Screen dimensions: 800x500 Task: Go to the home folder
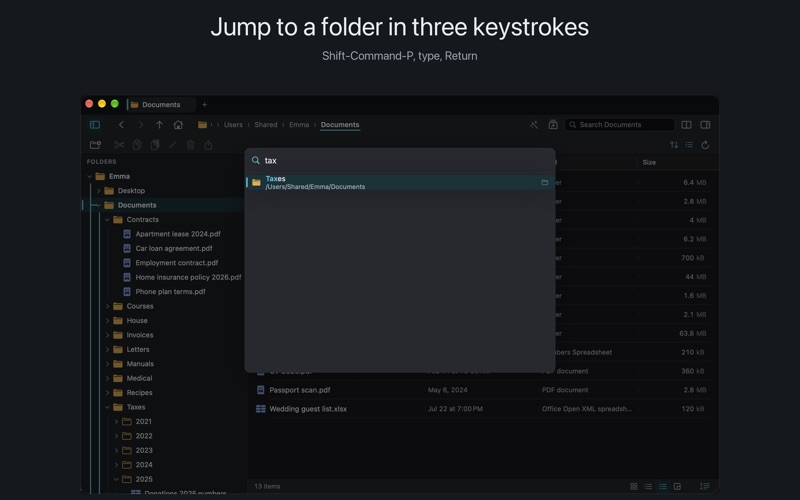tap(178, 124)
